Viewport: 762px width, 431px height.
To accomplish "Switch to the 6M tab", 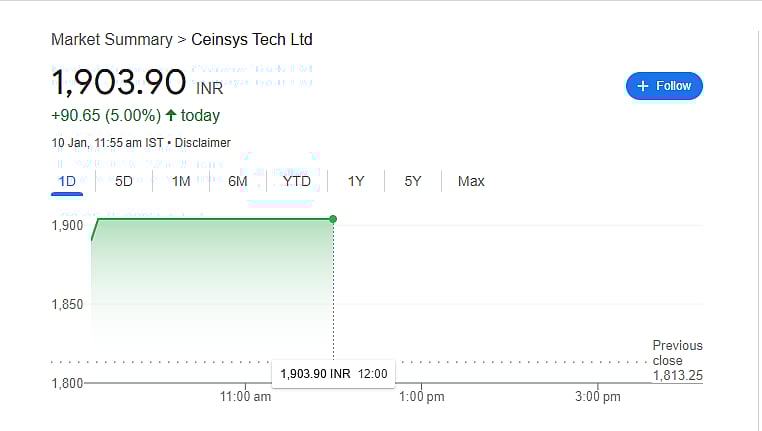I will 238,181.
